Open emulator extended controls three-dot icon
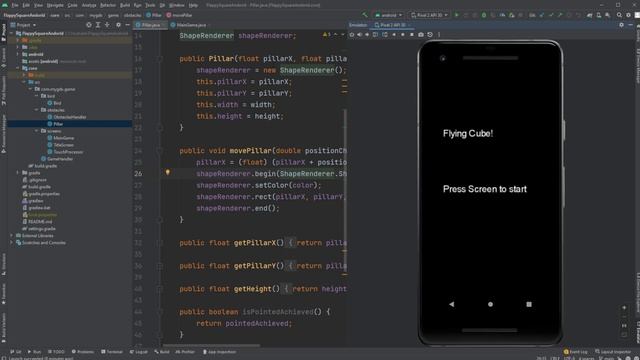This screenshot has height=360, width=640. point(439,35)
